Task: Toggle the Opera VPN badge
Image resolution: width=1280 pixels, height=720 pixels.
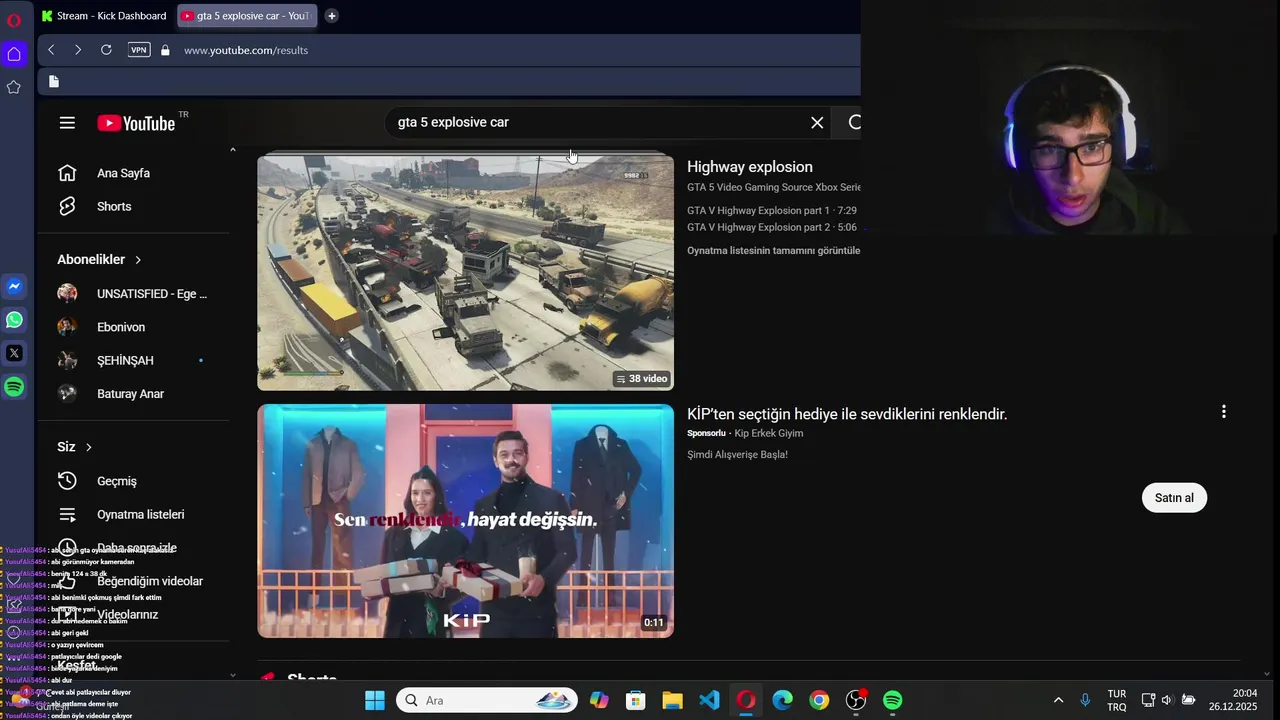Action: pyautogui.click(x=139, y=50)
